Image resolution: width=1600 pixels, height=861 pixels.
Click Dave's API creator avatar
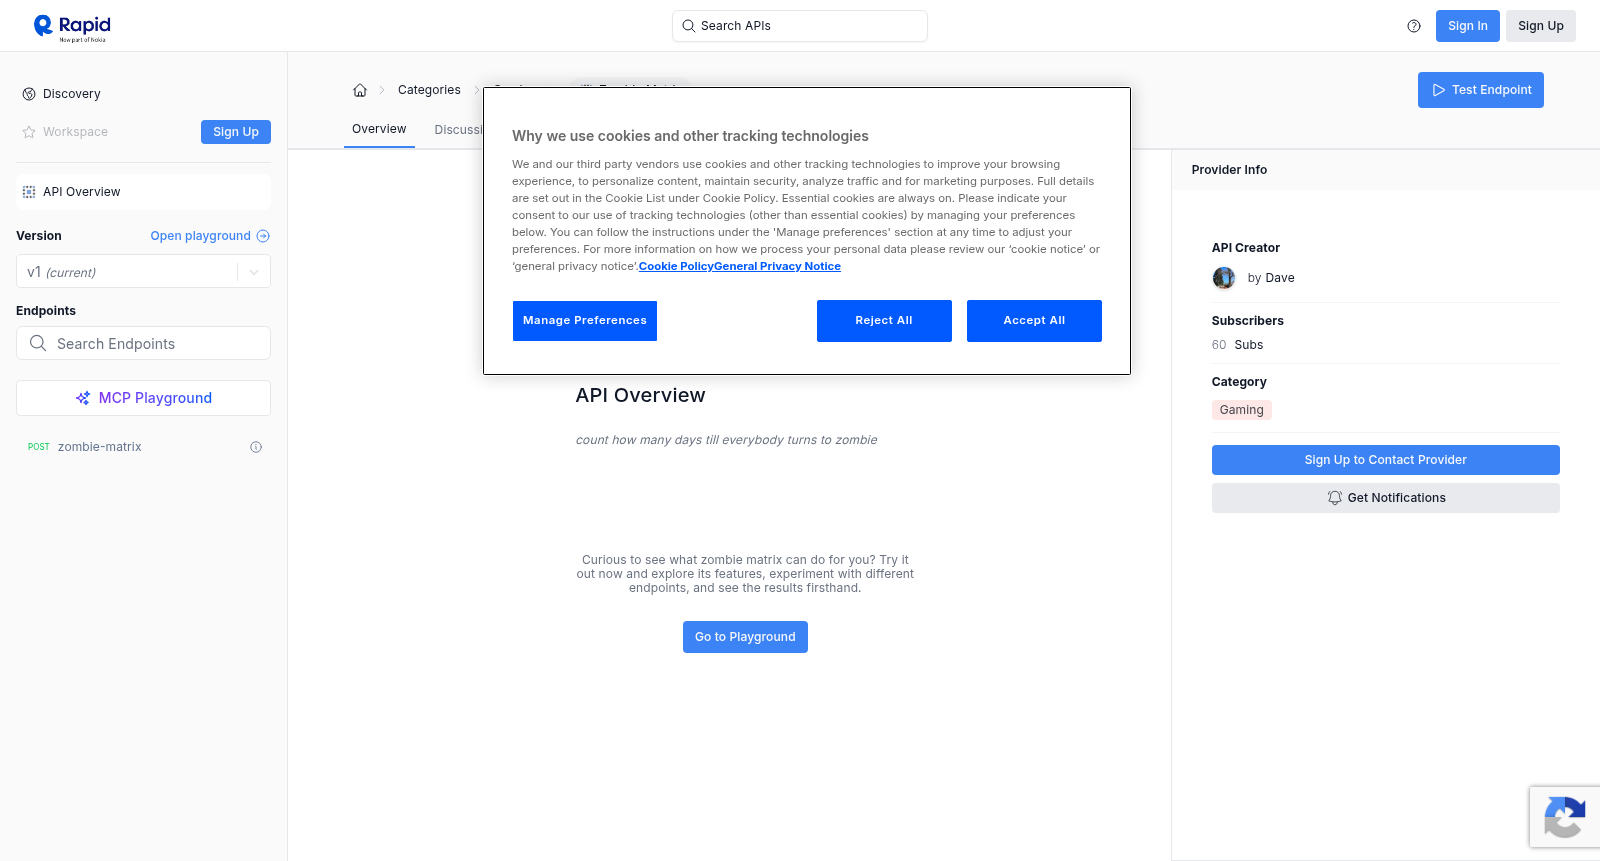tap(1224, 278)
